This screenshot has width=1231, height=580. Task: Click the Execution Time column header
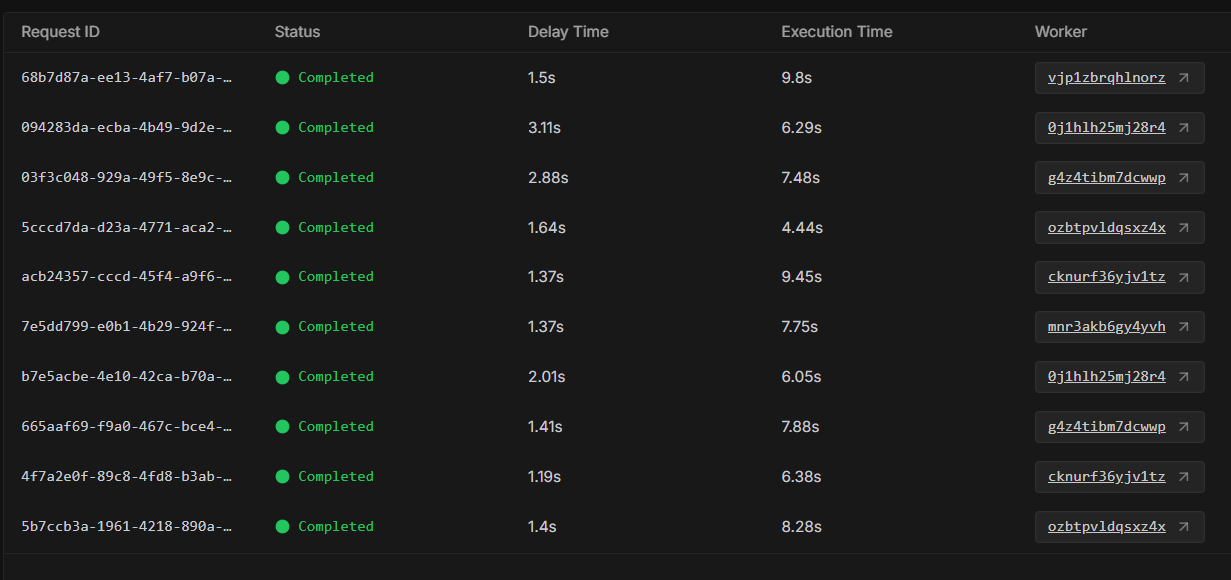[x=836, y=32]
